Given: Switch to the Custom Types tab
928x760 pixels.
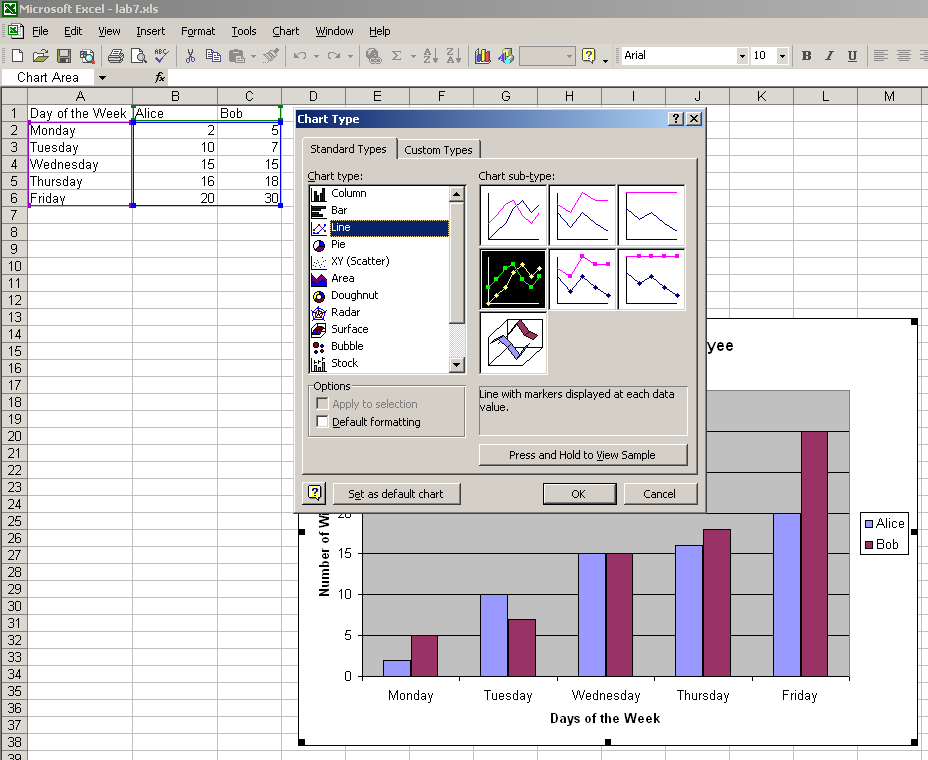Looking at the screenshot, I should point(438,150).
